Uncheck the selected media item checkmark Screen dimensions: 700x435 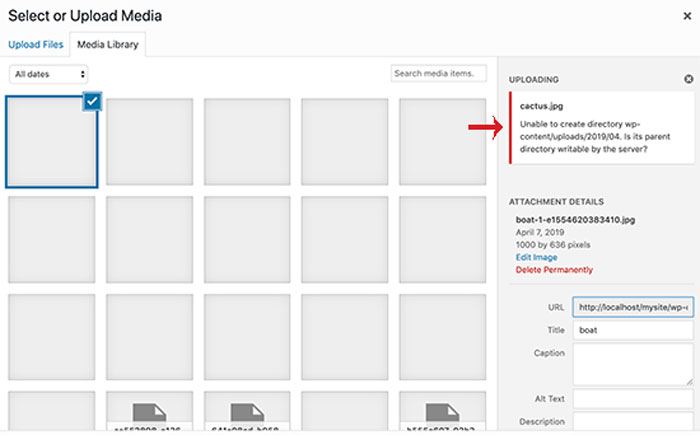click(91, 104)
